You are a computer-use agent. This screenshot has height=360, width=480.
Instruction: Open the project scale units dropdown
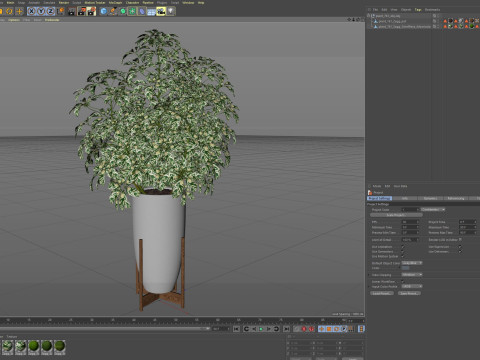(433, 209)
